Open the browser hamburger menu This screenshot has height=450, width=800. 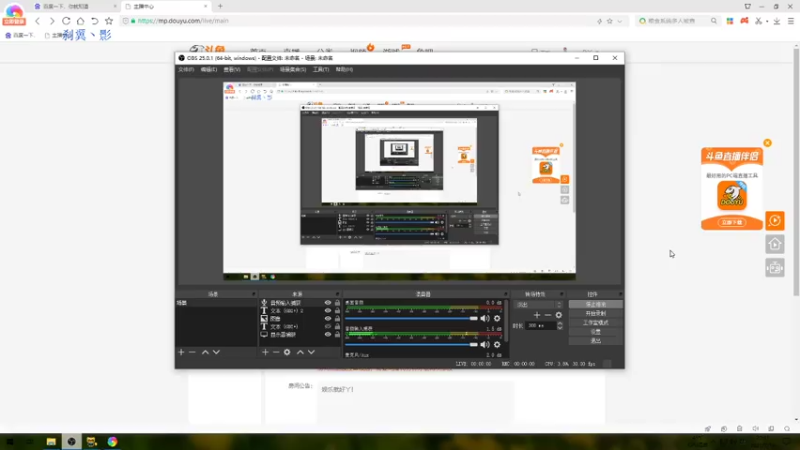pyautogui.click(x=791, y=21)
